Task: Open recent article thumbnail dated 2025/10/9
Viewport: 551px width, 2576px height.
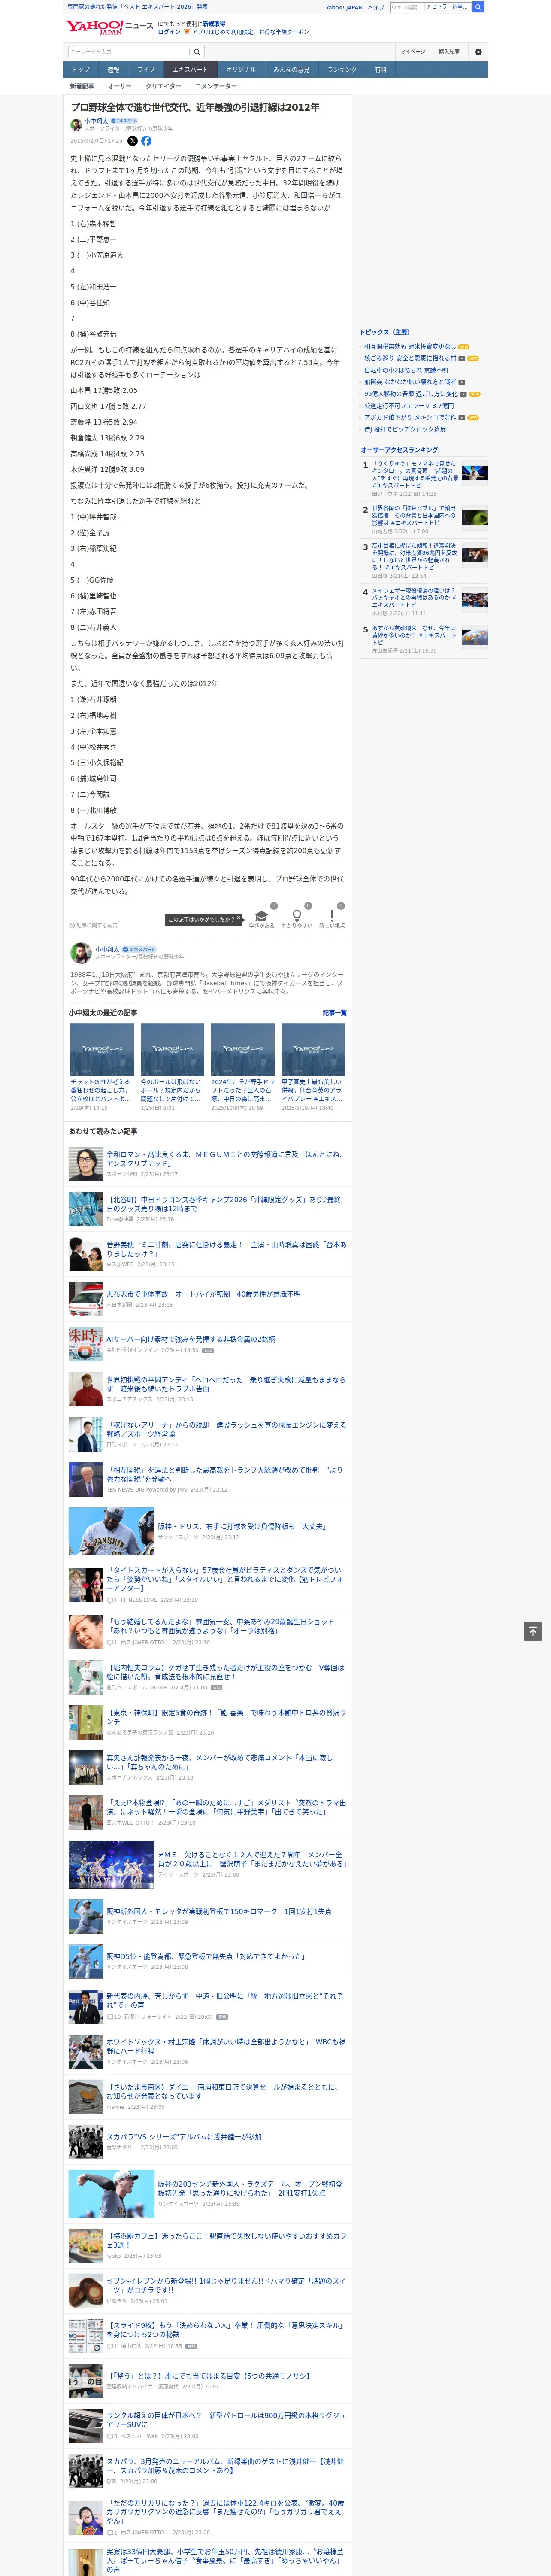Action: pyautogui.click(x=243, y=1049)
